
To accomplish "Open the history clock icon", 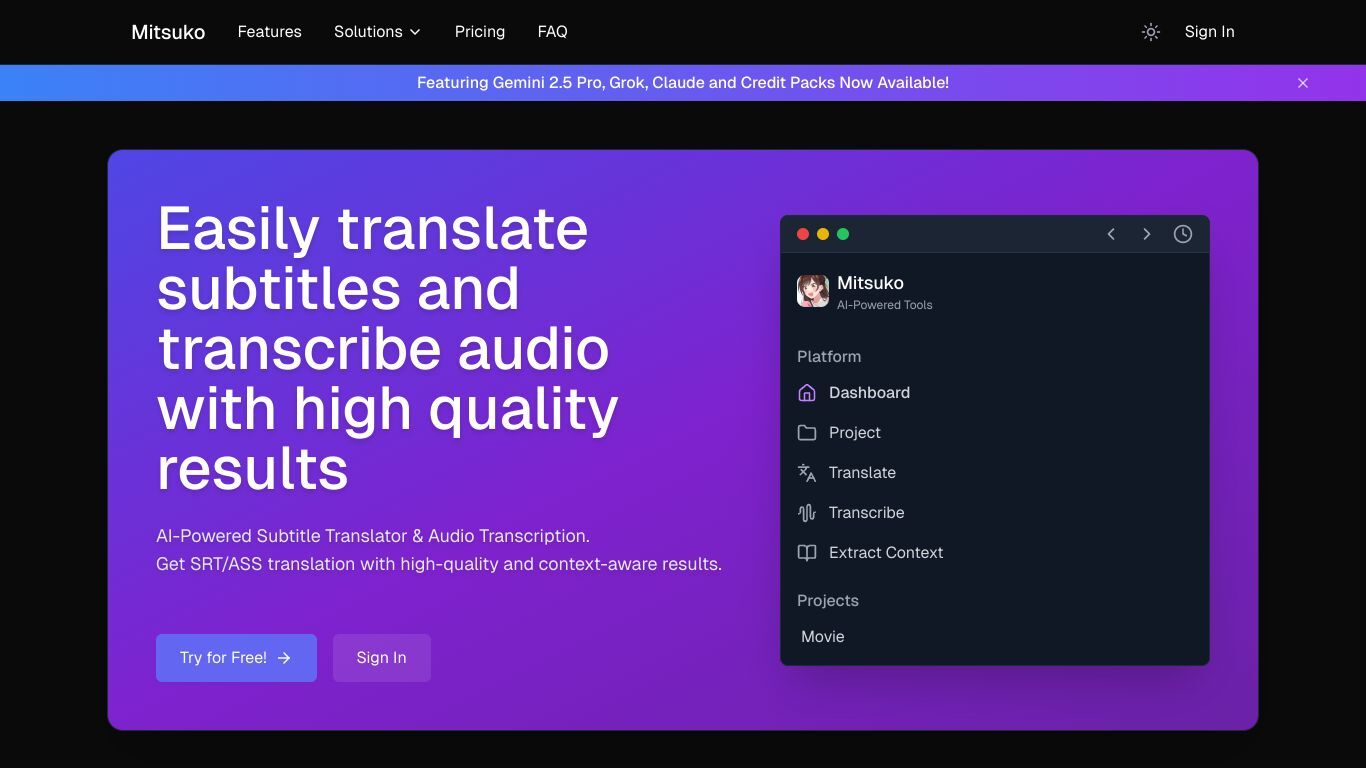I will point(1183,234).
